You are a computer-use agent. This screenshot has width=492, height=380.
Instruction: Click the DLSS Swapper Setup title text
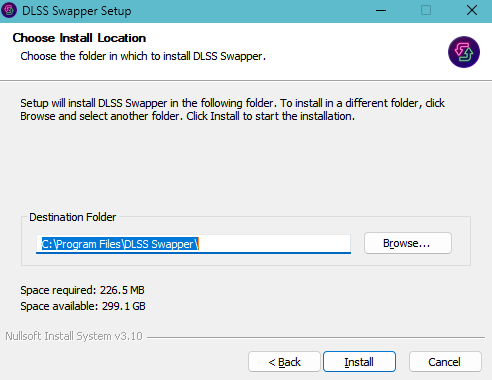[x=77, y=11]
